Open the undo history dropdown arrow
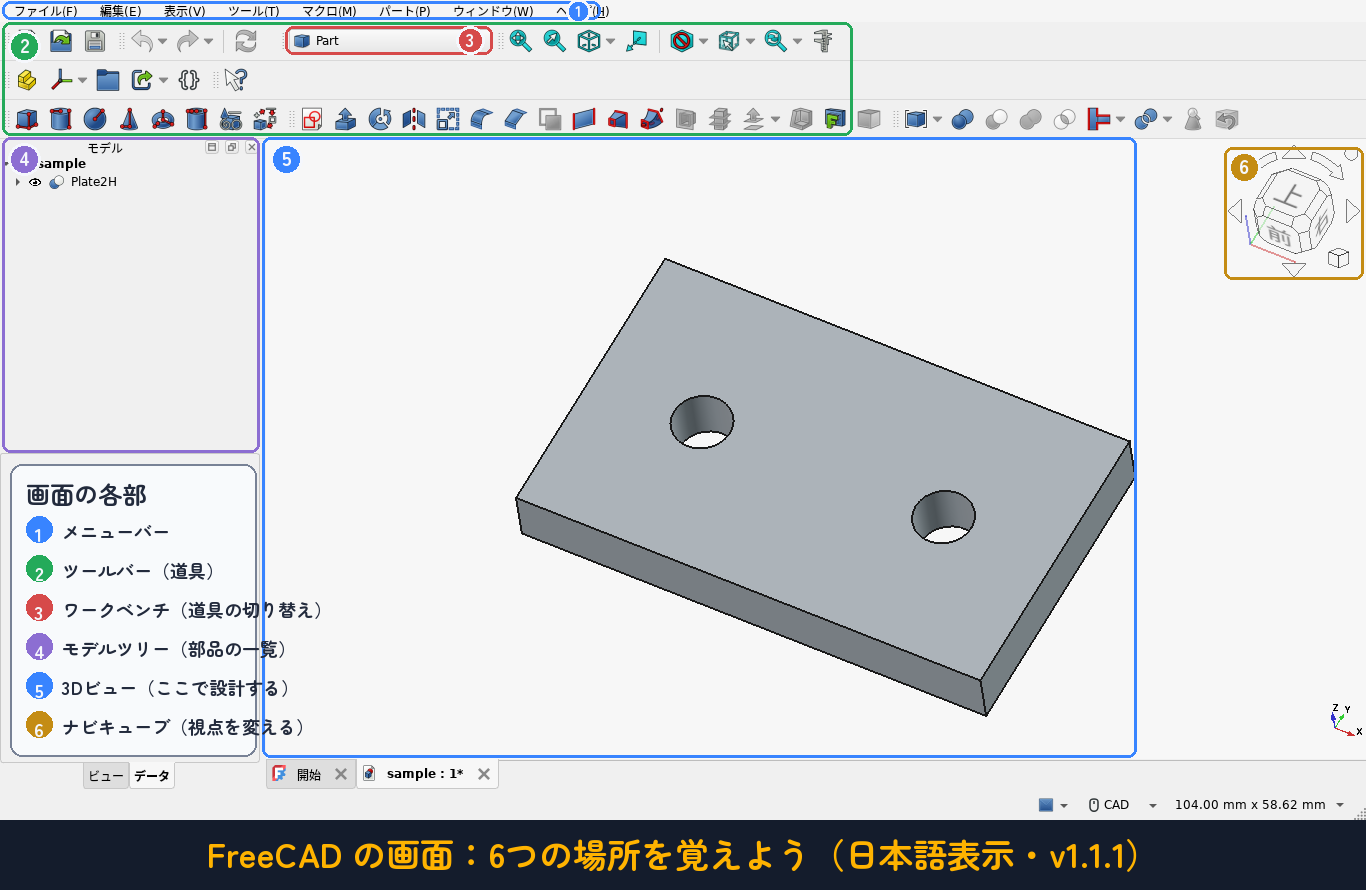The height and width of the screenshot is (890, 1366). click(162, 41)
